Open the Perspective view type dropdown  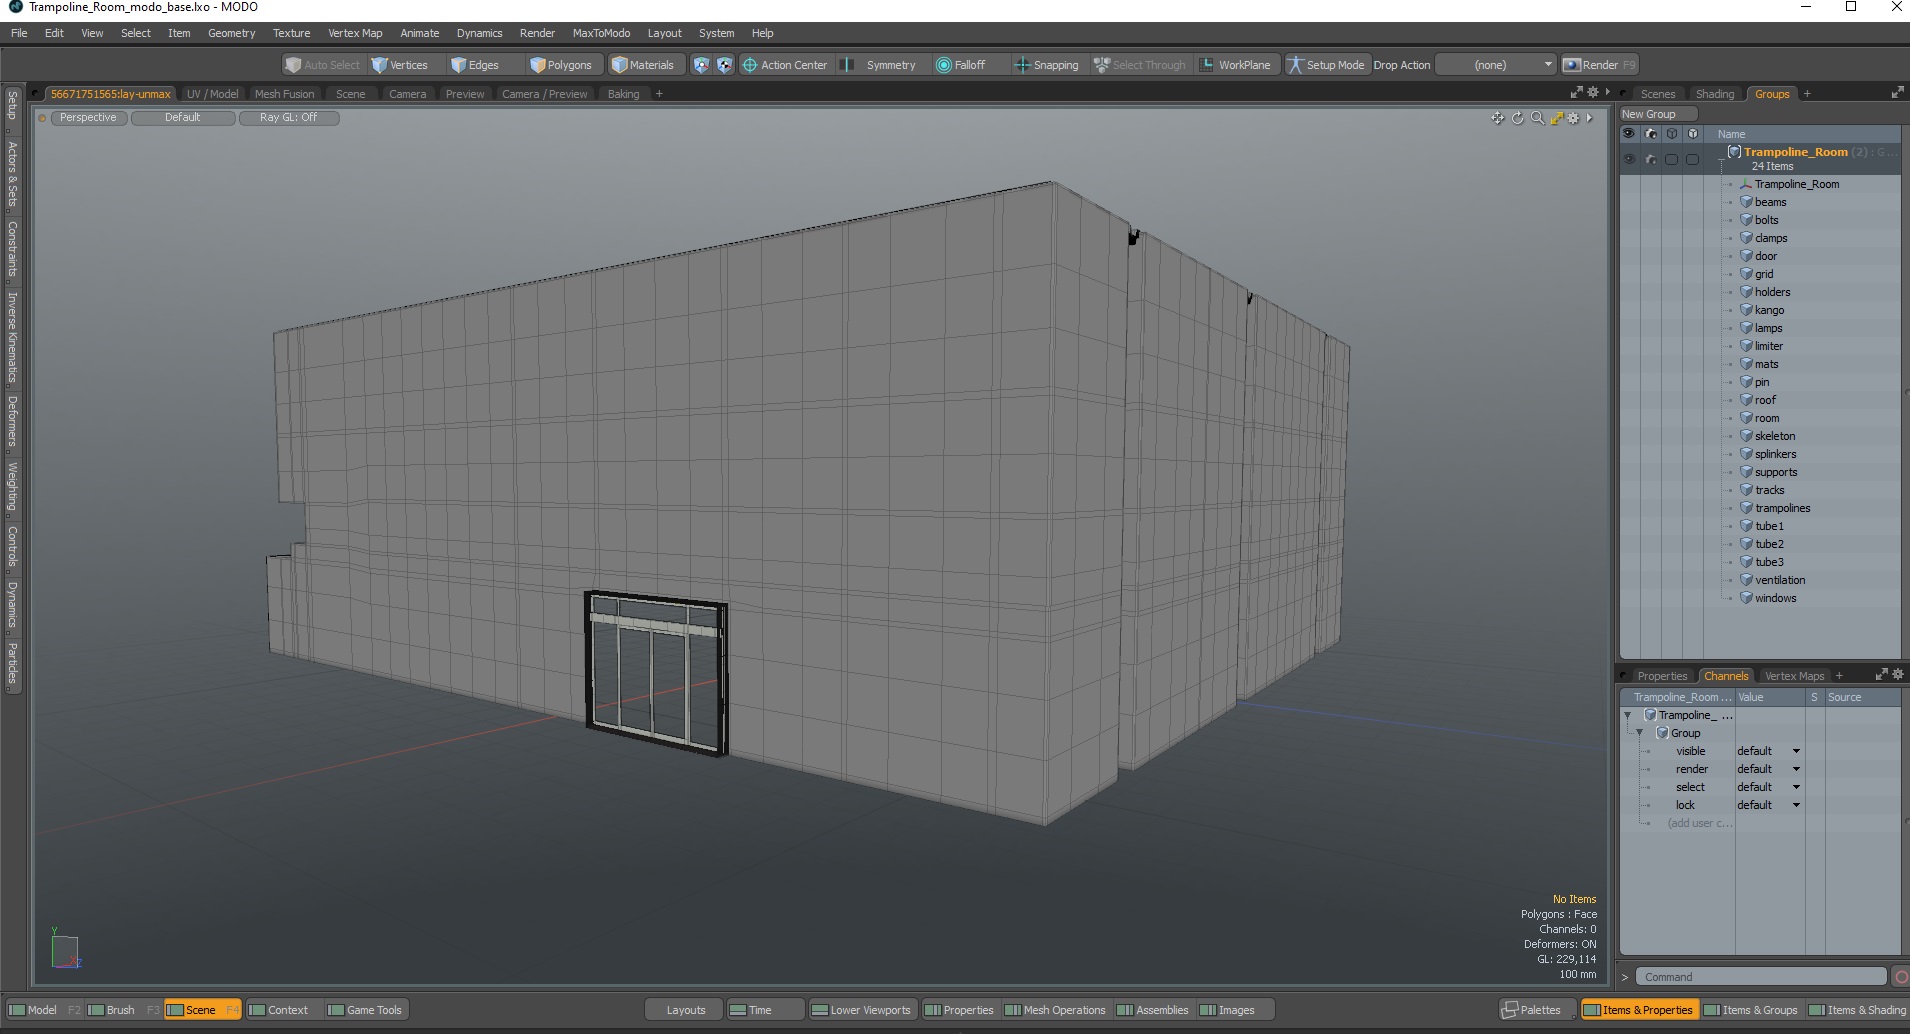coord(88,118)
